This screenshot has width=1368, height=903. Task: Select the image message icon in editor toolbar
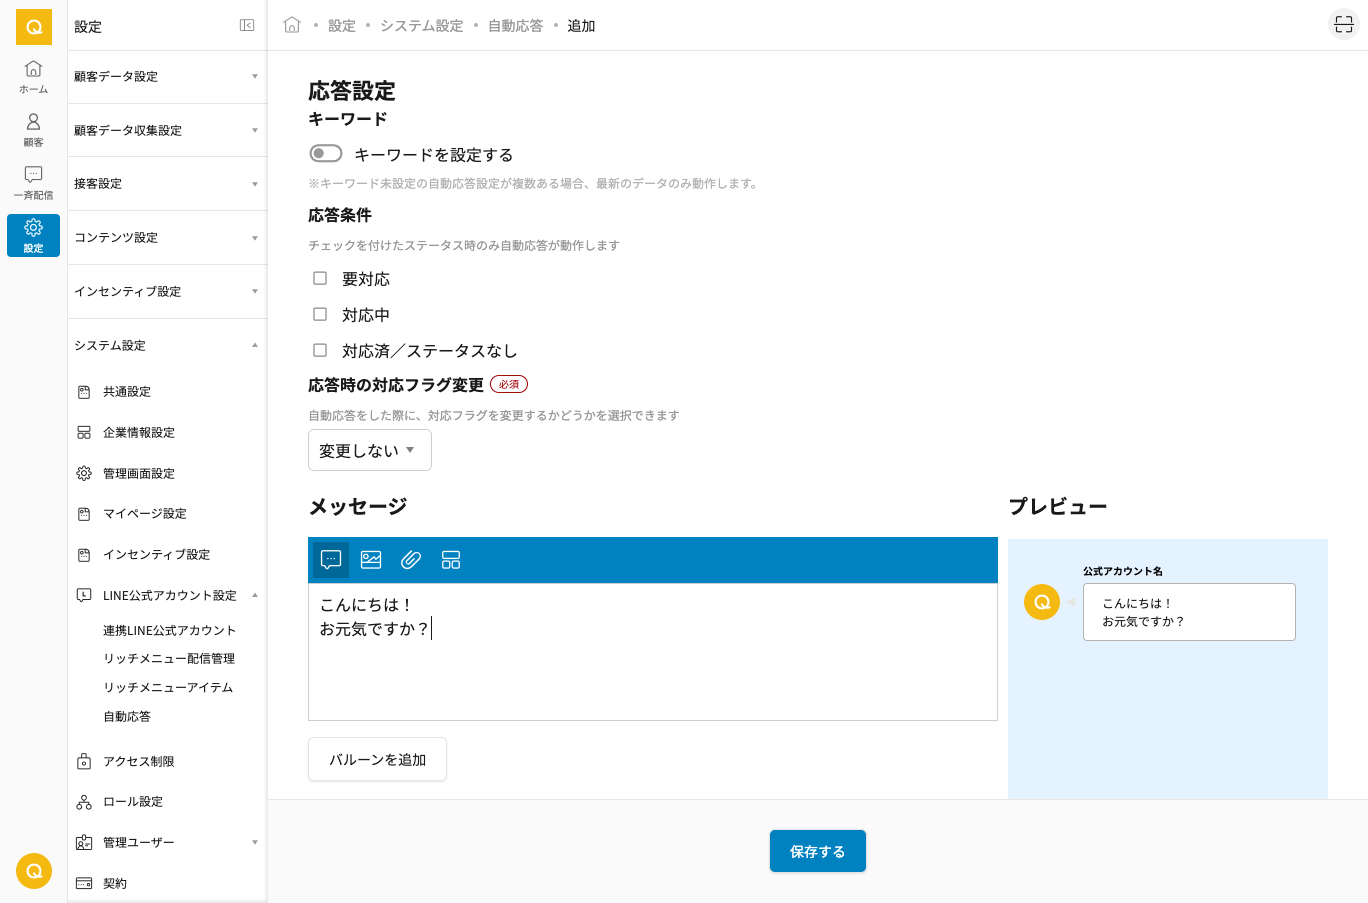click(371, 560)
